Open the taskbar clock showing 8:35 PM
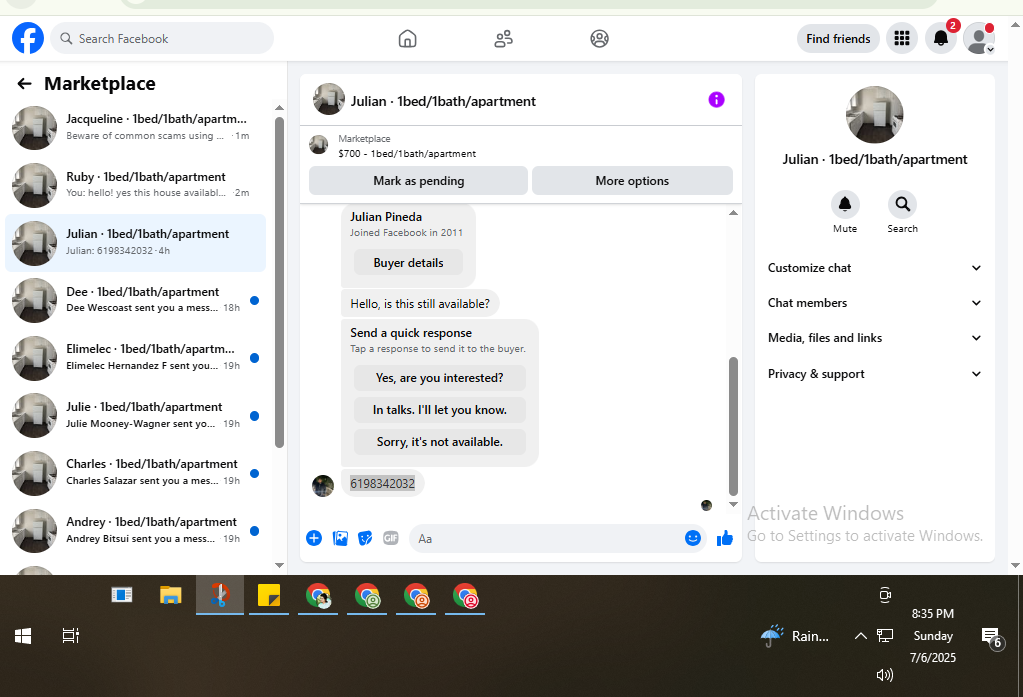The width and height of the screenshot is (1023, 697). [932, 636]
